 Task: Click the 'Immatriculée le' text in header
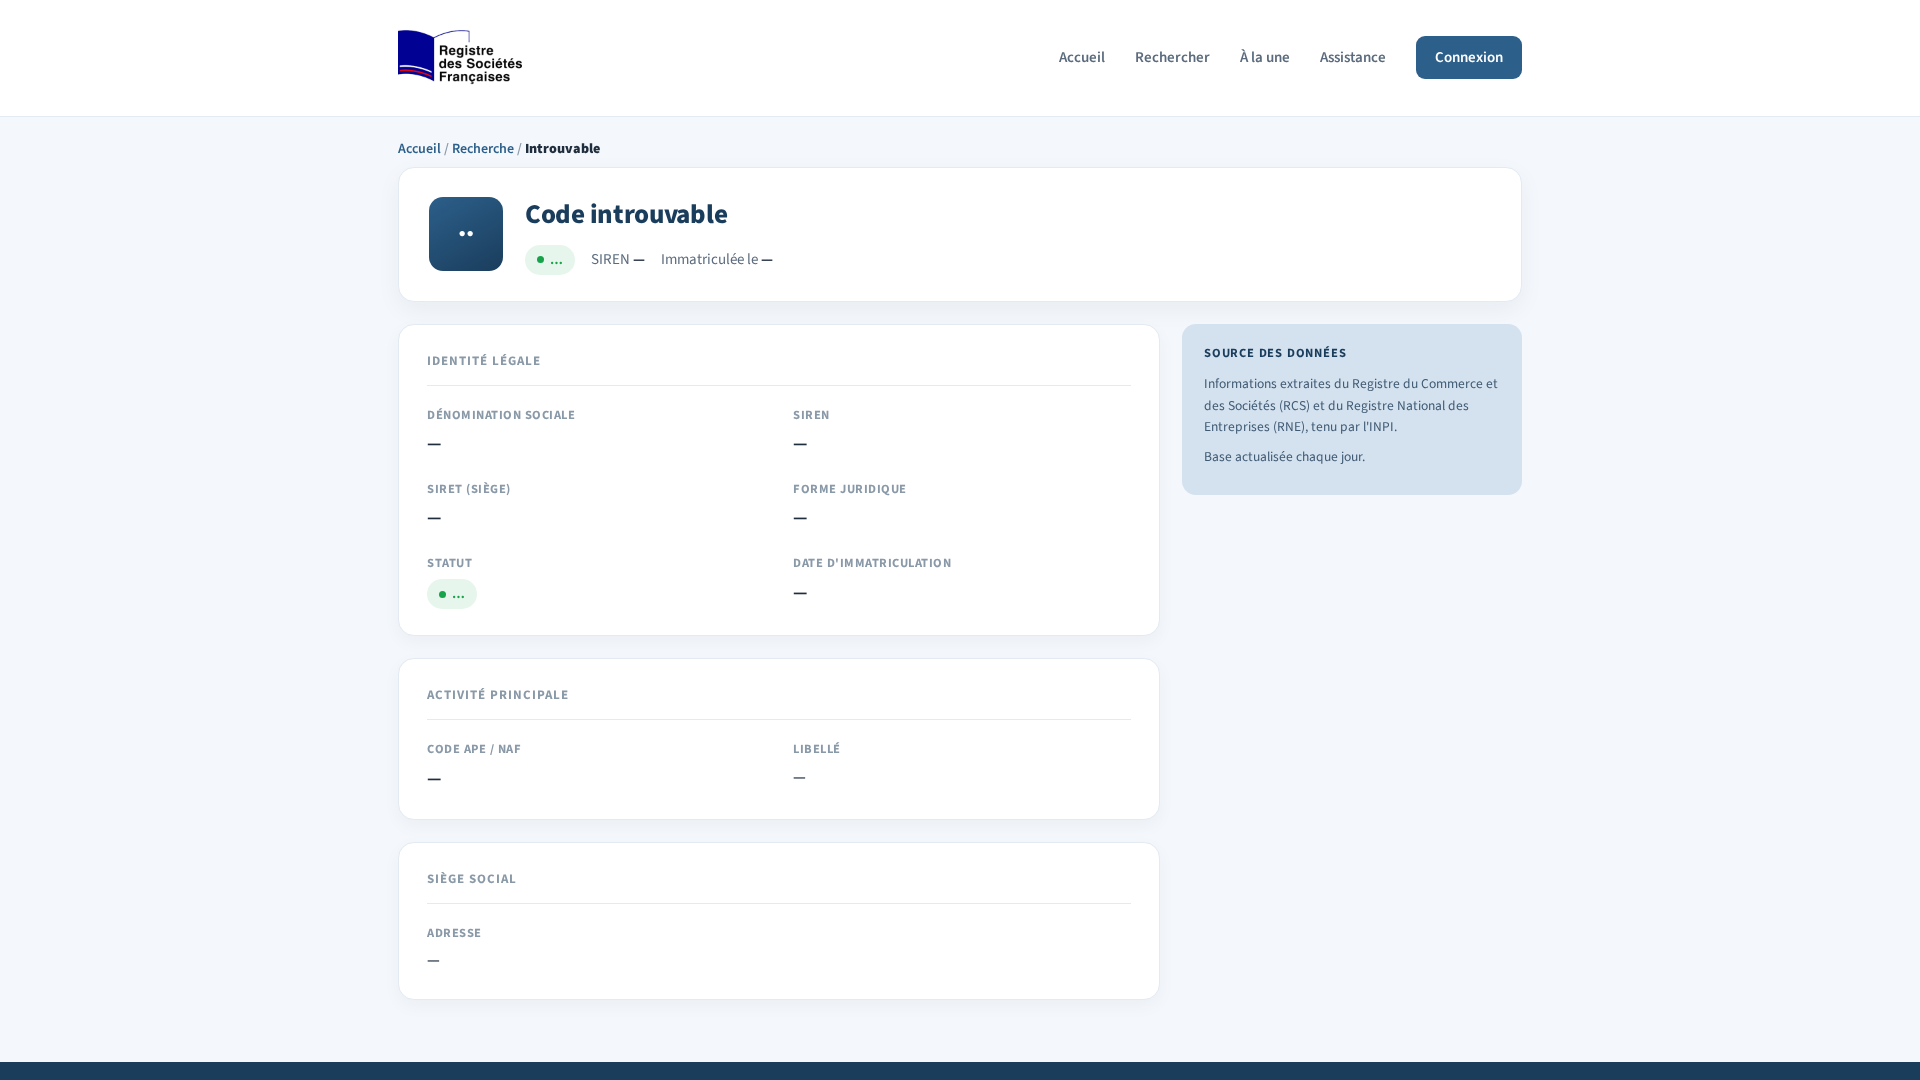709,259
